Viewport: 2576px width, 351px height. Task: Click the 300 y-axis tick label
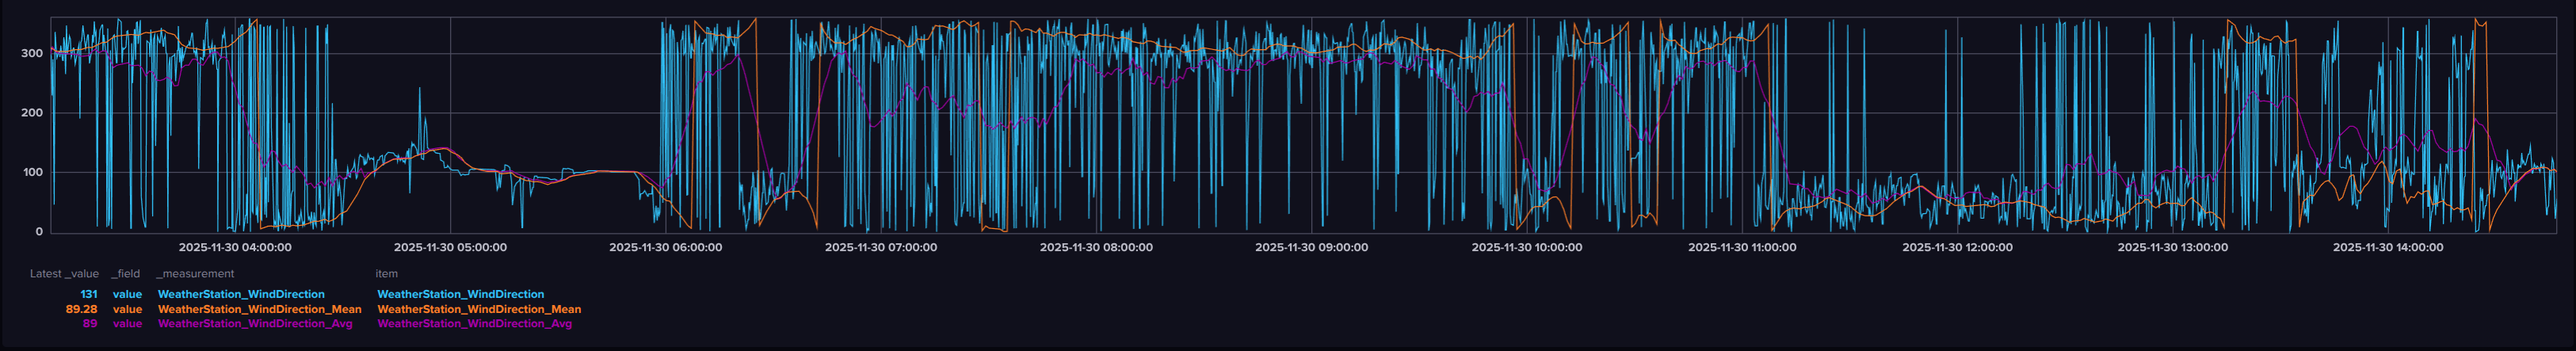pyautogui.click(x=32, y=53)
